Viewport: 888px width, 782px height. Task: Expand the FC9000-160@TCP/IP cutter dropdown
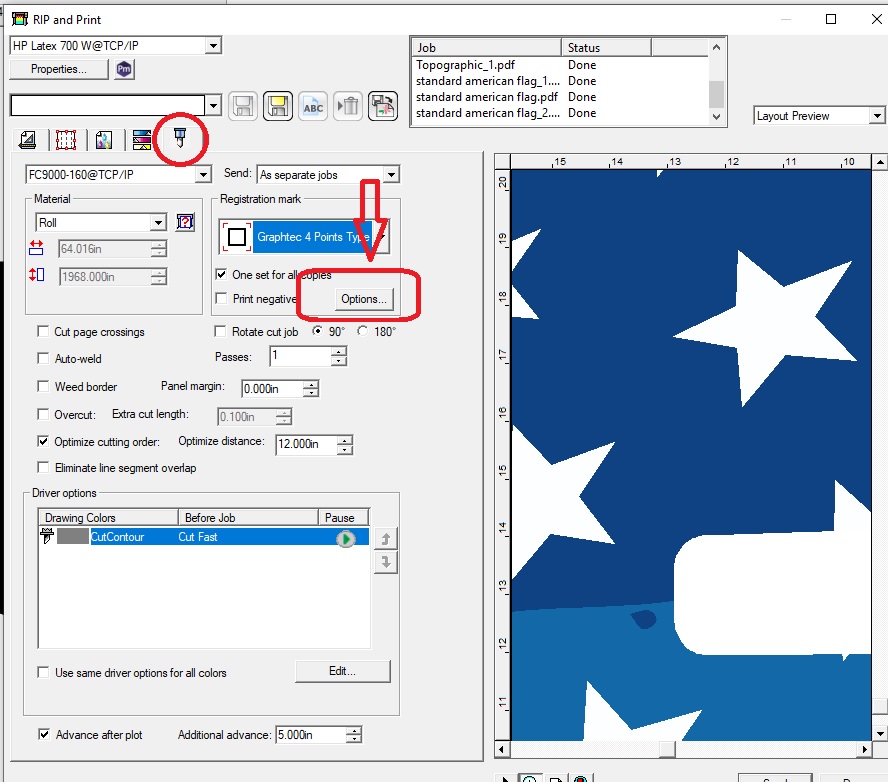point(203,174)
